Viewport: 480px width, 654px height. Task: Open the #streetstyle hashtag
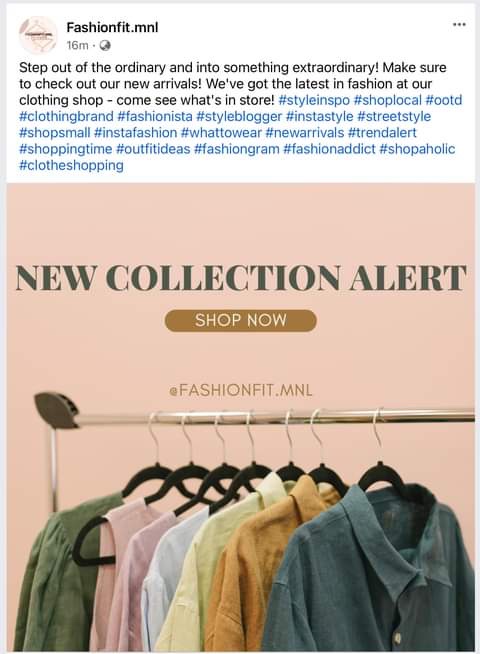pyautogui.click(x=394, y=116)
